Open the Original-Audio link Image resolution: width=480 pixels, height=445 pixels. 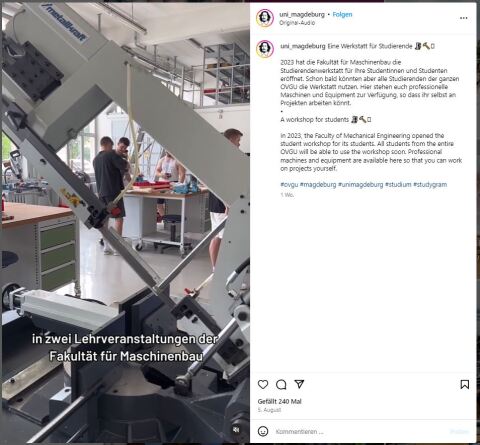pyautogui.click(x=297, y=23)
